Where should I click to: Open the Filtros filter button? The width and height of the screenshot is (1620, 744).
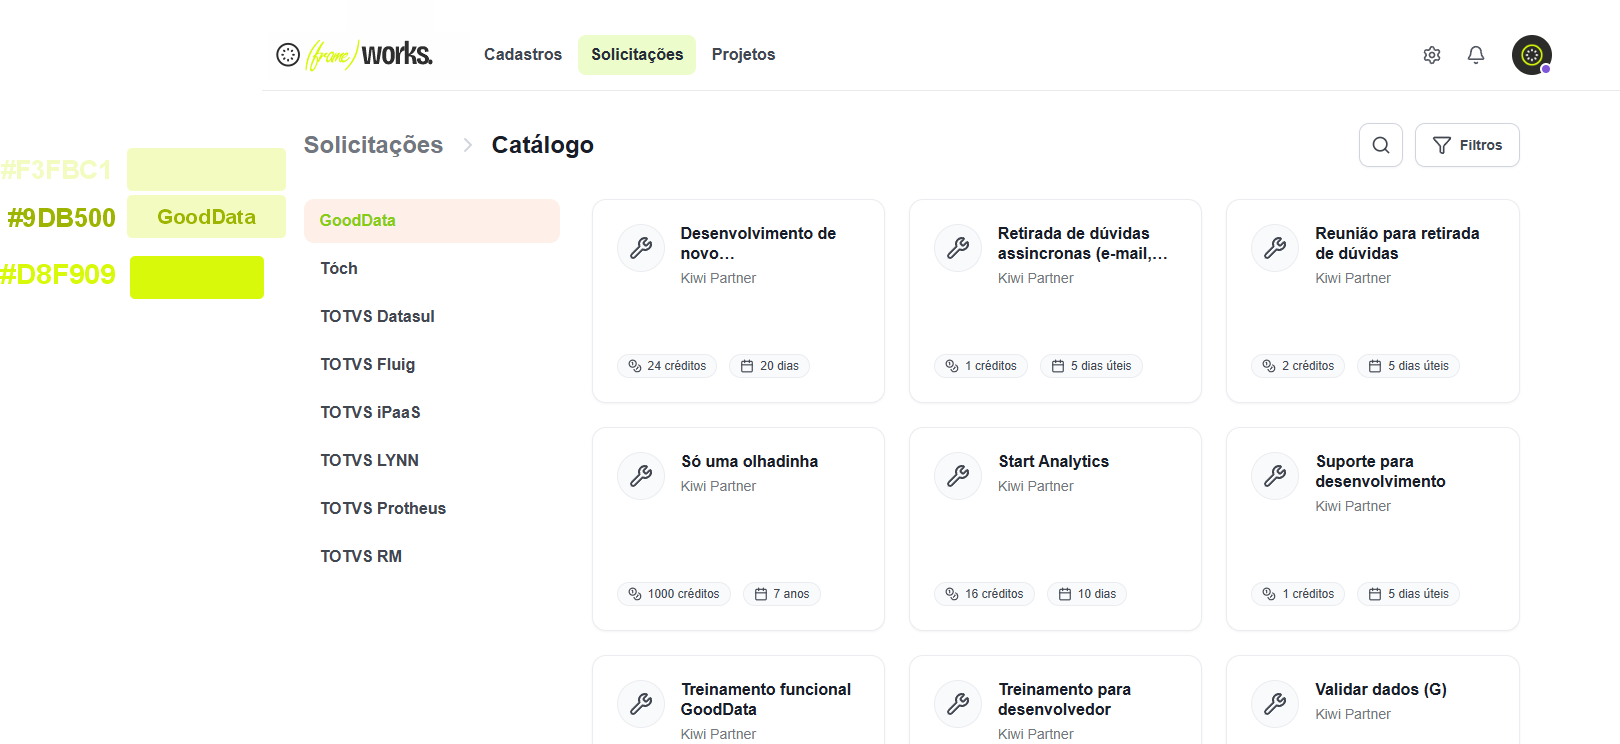click(x=1467, y=145)
